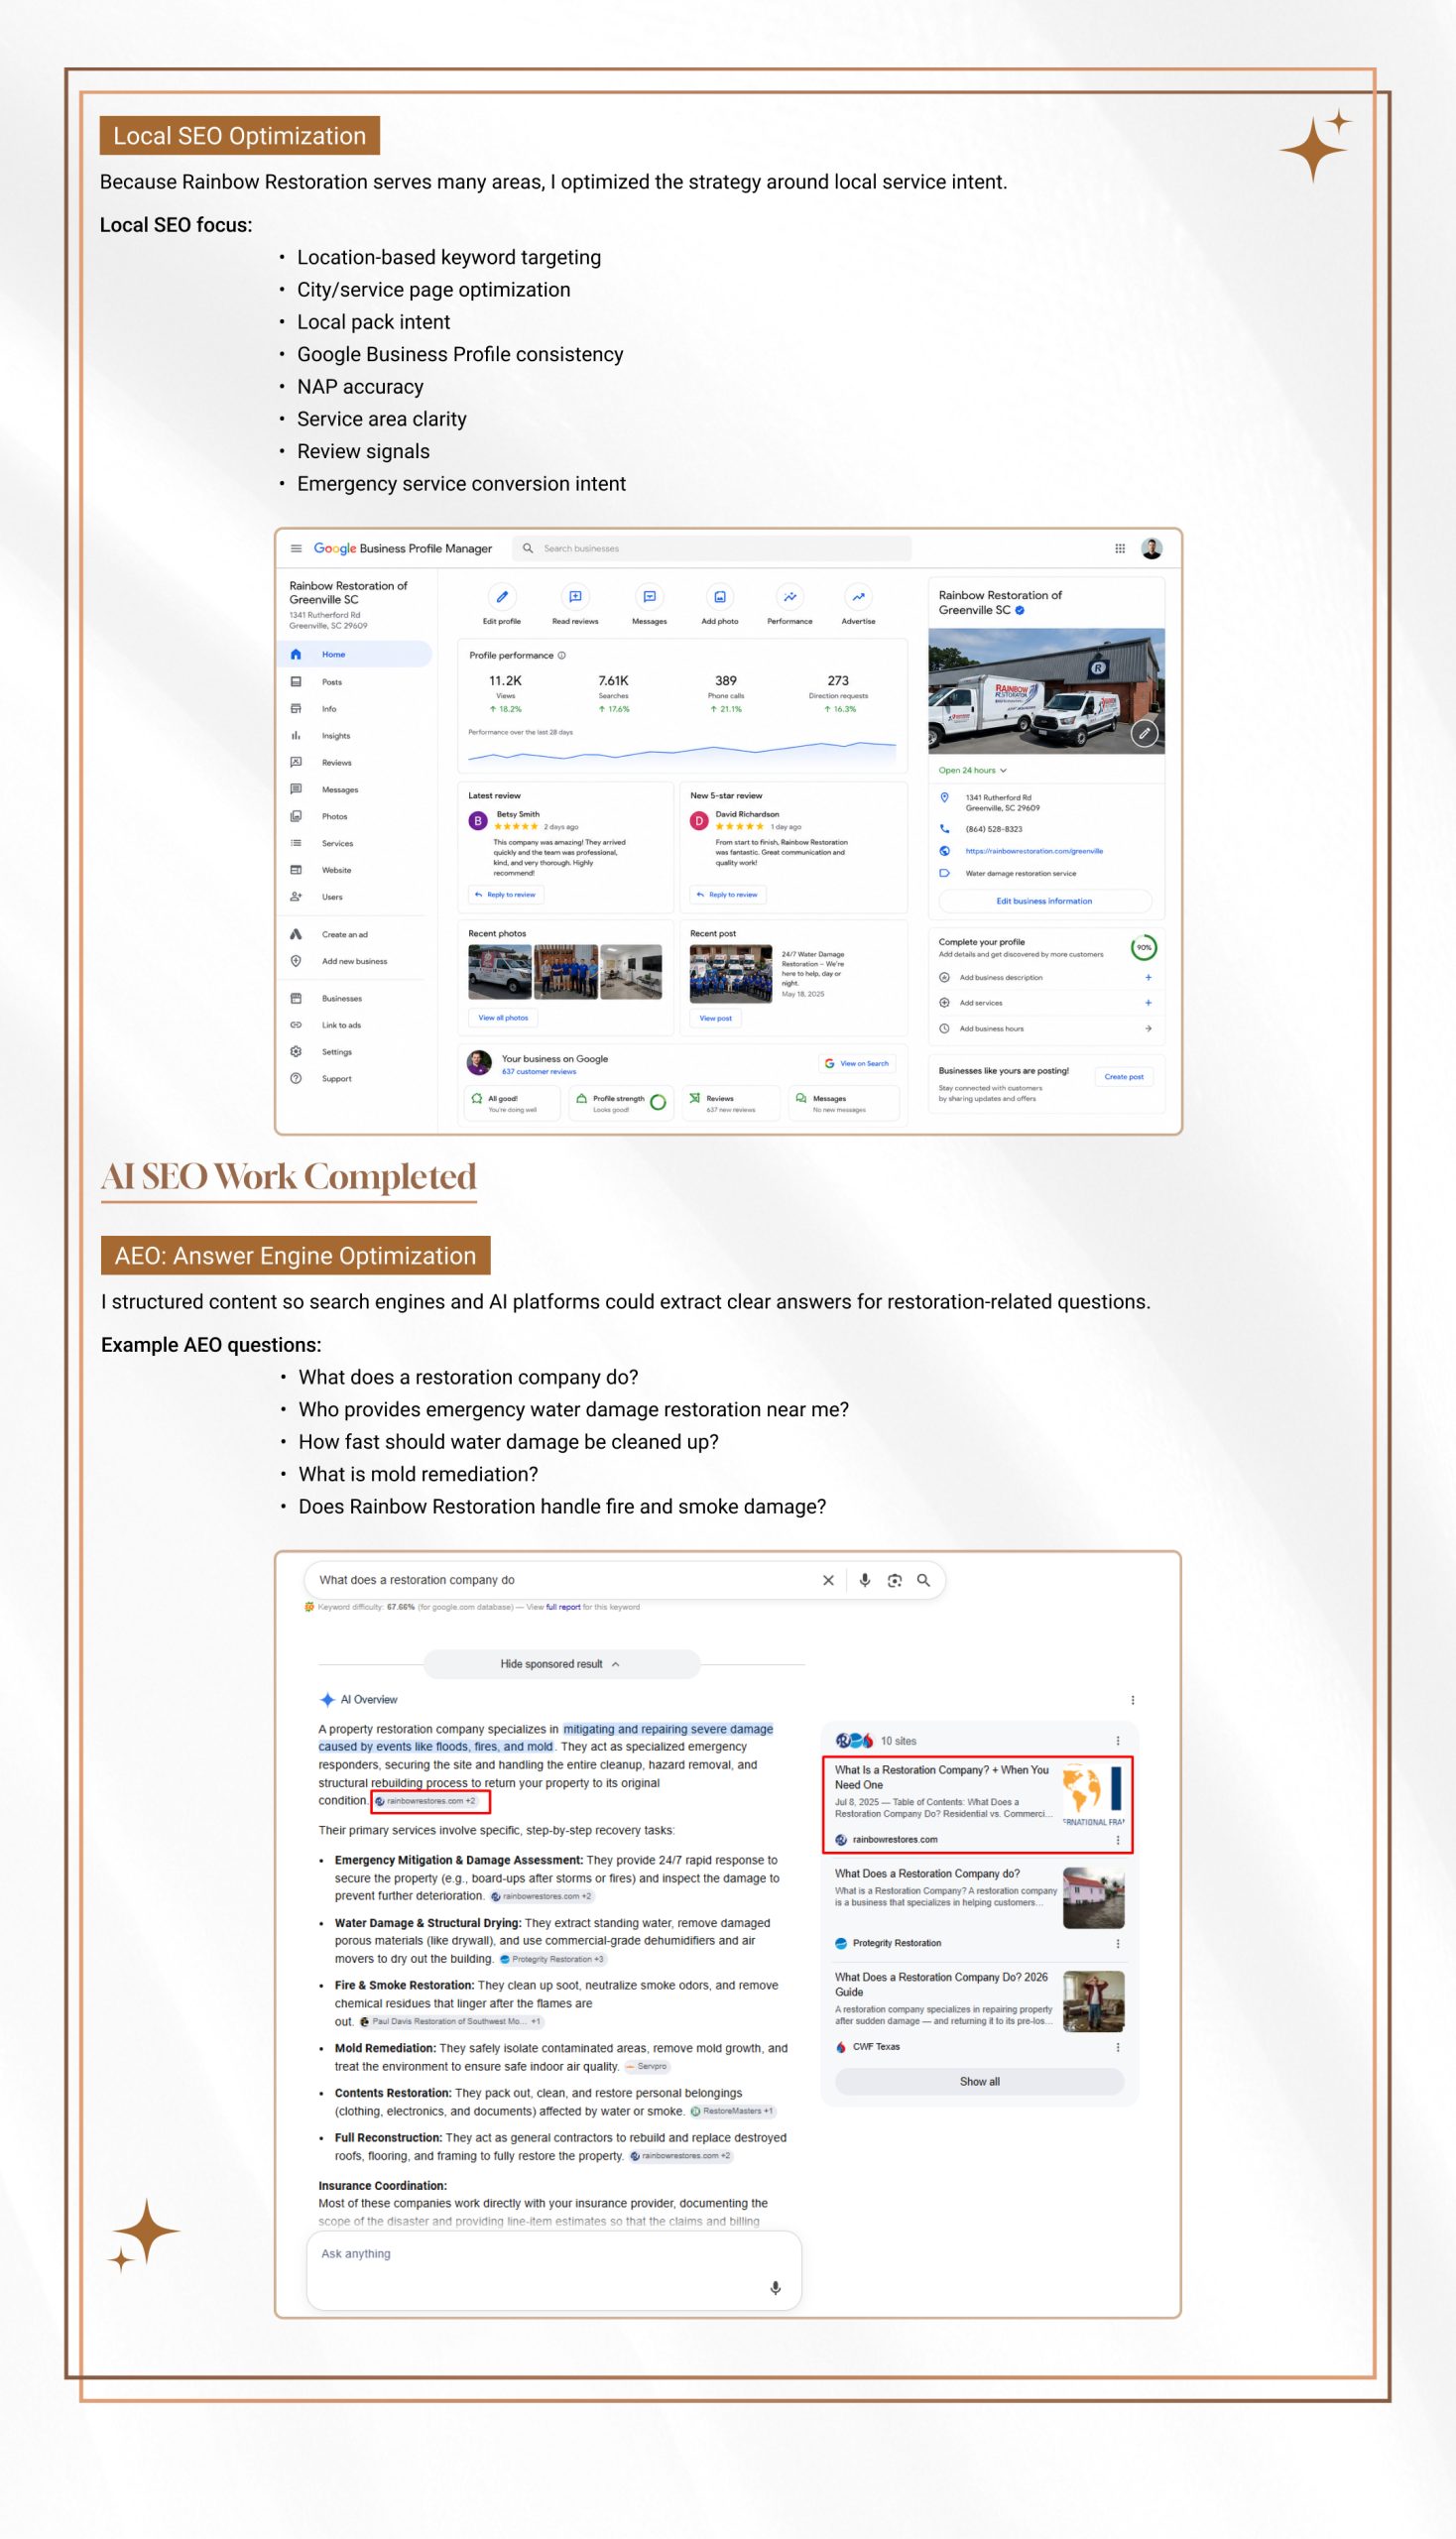
Task: Open the three-dot menu for CWF Texas result
Action: (x=1118, y=2047)
